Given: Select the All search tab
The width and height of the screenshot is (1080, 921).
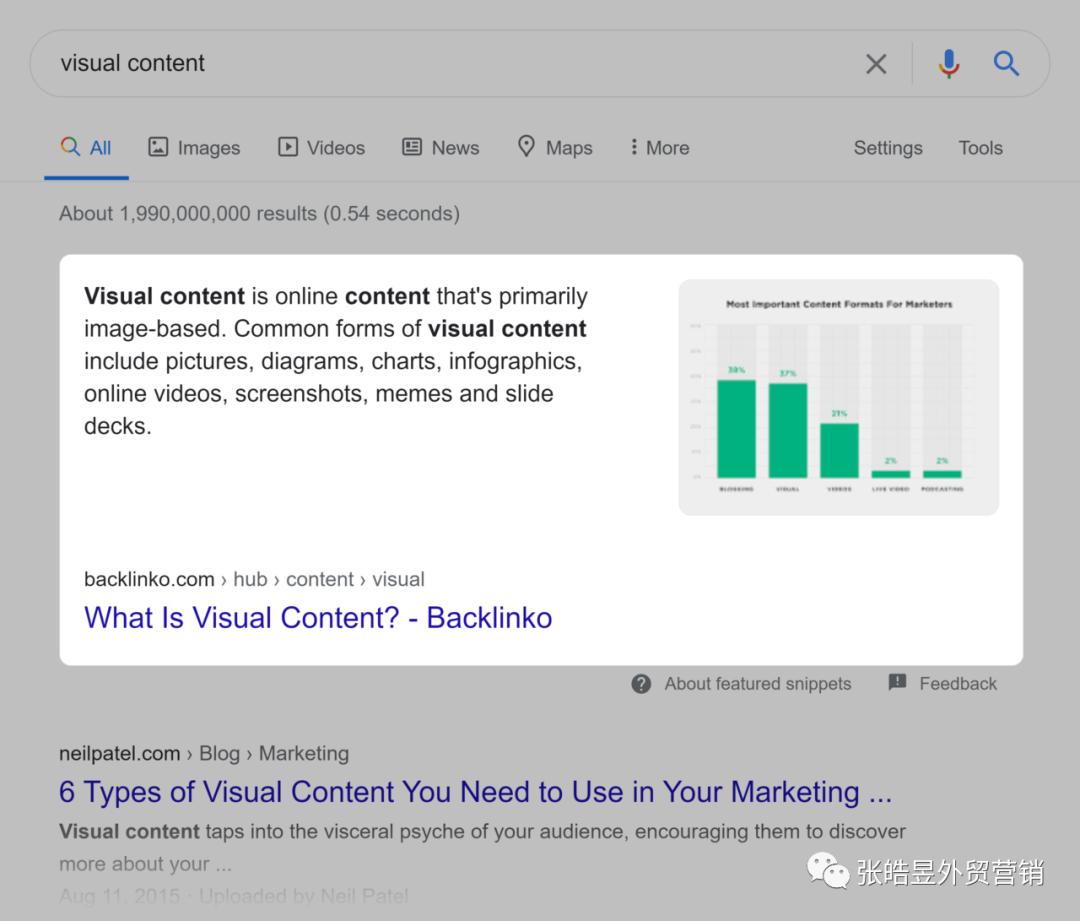Looking at the screenshot, I should (x=86, y=147).
